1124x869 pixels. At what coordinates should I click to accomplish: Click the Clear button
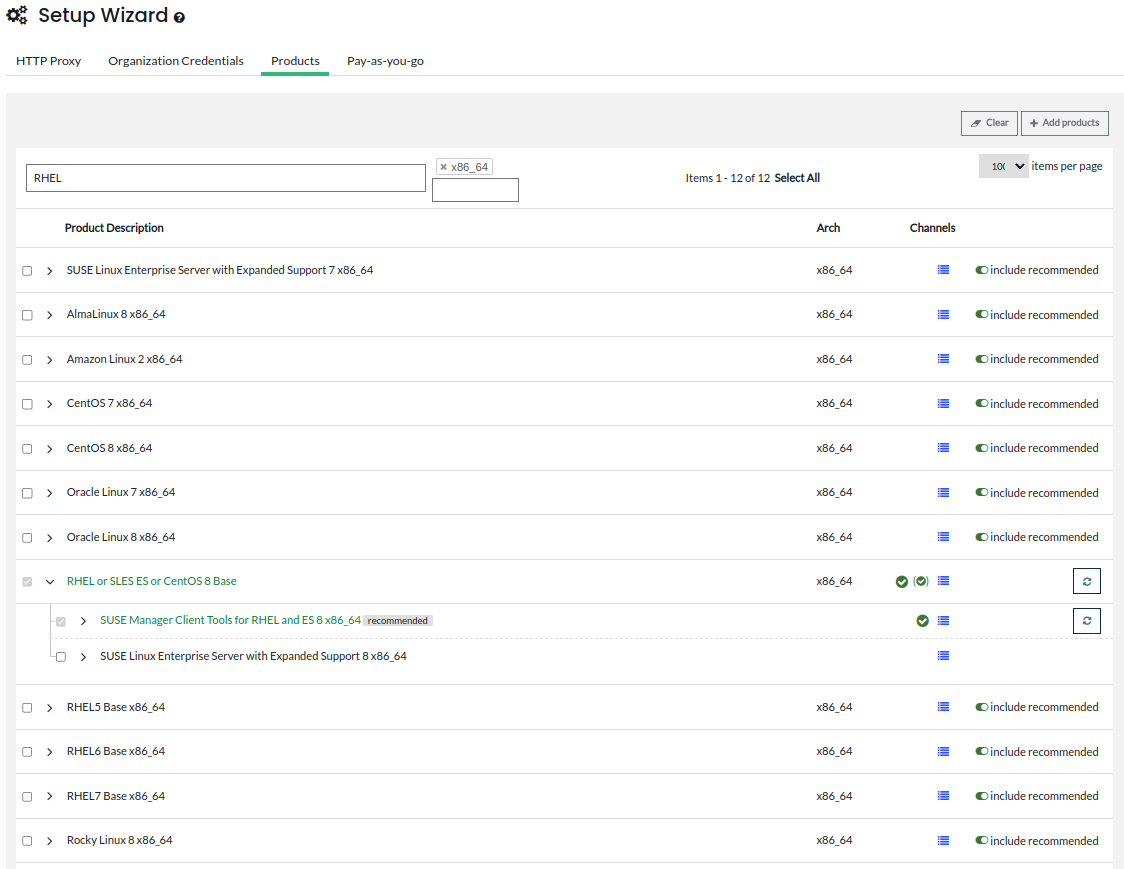989,123
